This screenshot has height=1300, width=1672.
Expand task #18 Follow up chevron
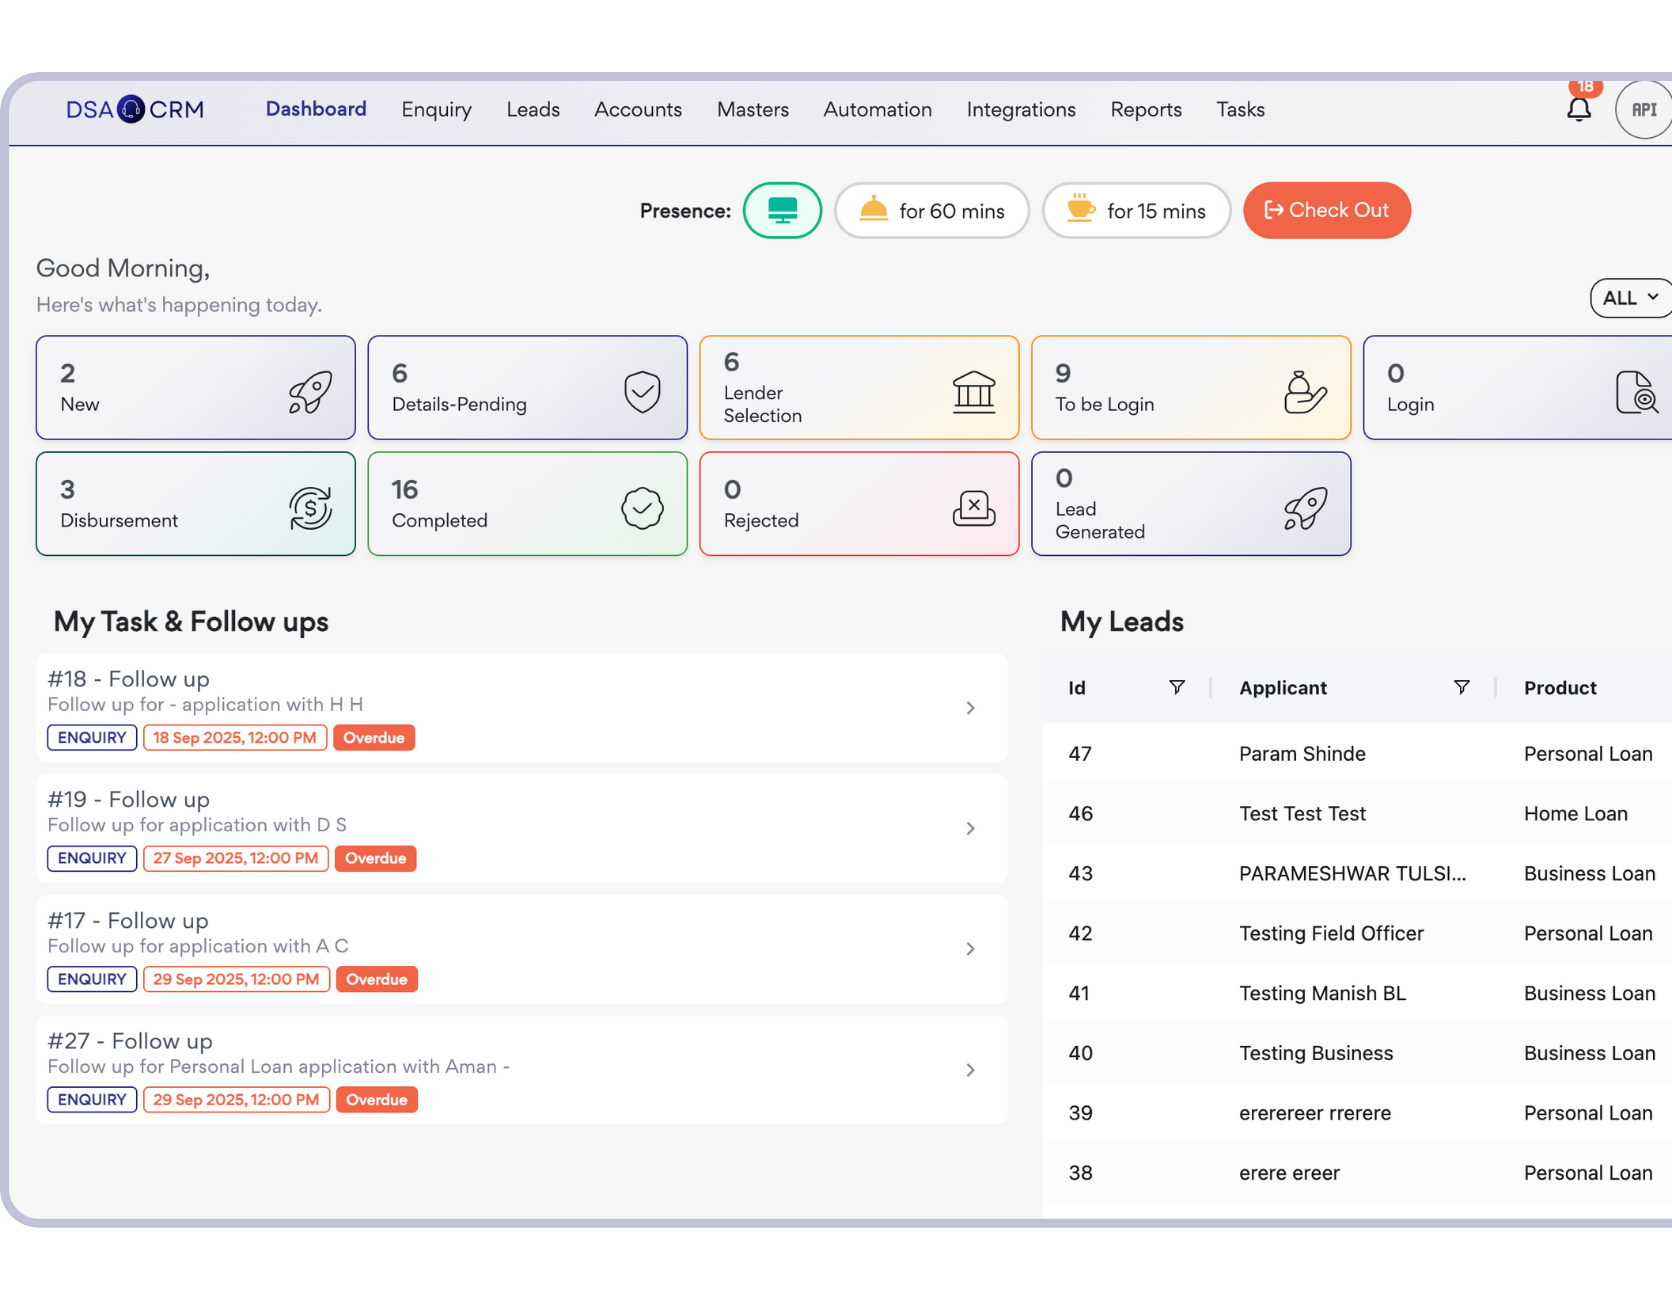coord(970,708)
